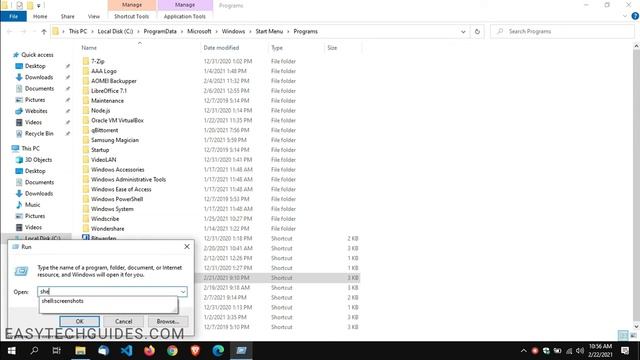Select the Windows Administrative Tools folder

point(128,179)
